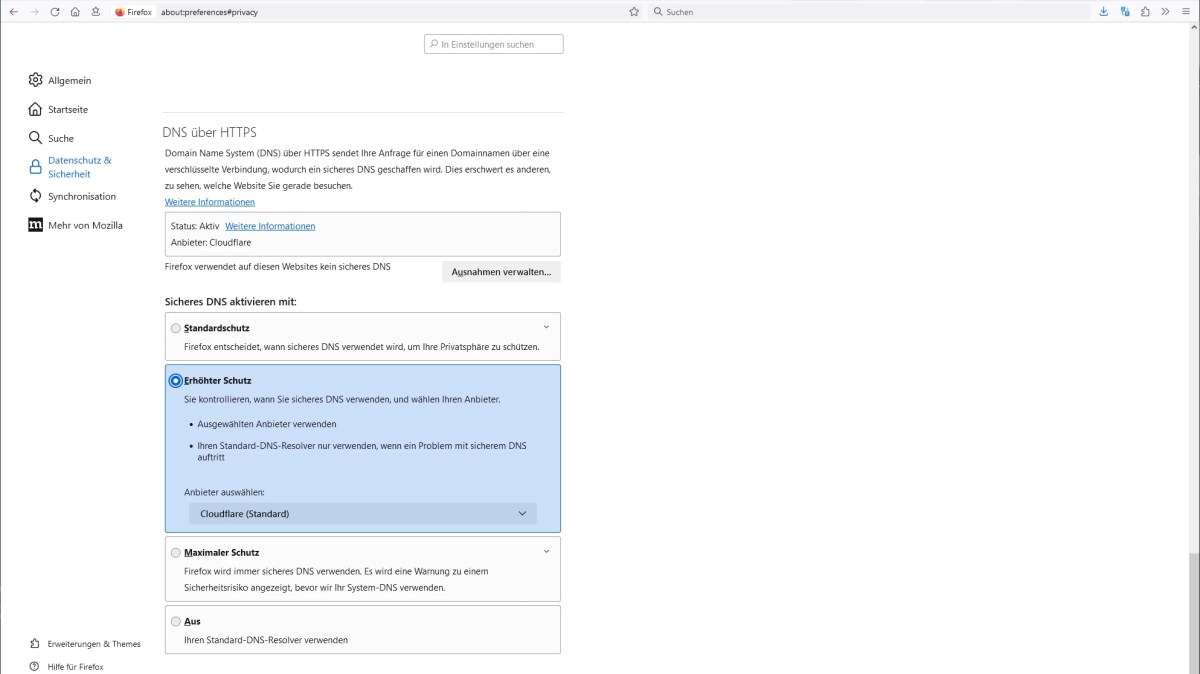Click the Anbieter: Cloudflare status text
This screenshot has height=674, width=1200.
tap(211, 242)
